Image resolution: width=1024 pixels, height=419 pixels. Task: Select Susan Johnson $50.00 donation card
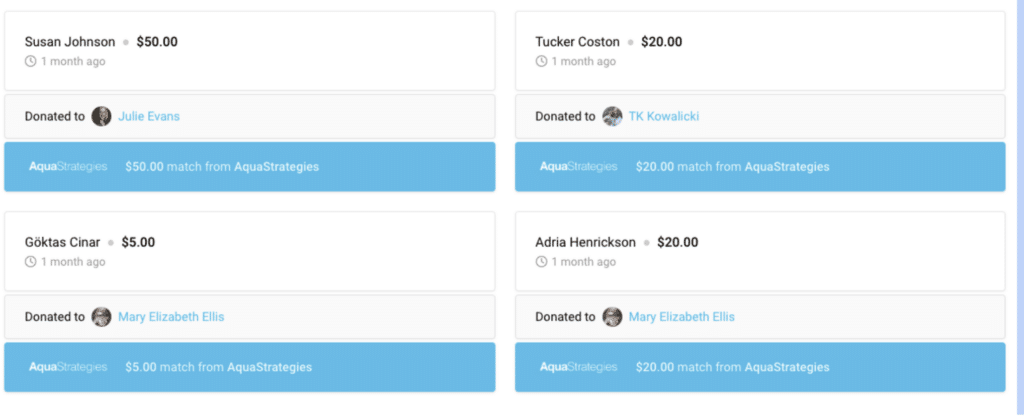[x=249, y=51]
